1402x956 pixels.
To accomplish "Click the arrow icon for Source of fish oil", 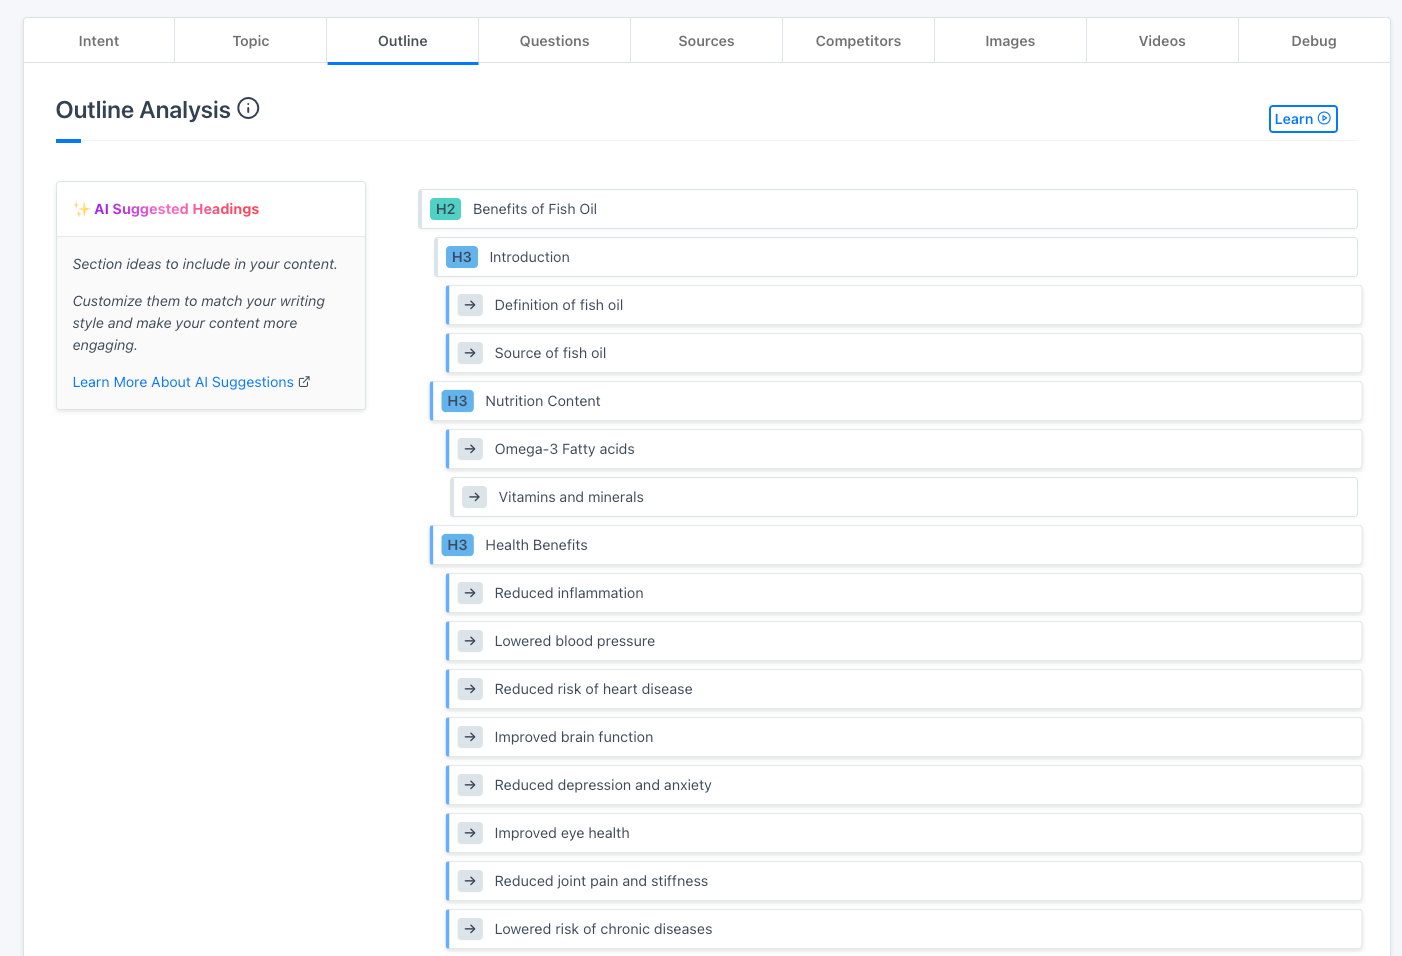I will click(470, 353).
